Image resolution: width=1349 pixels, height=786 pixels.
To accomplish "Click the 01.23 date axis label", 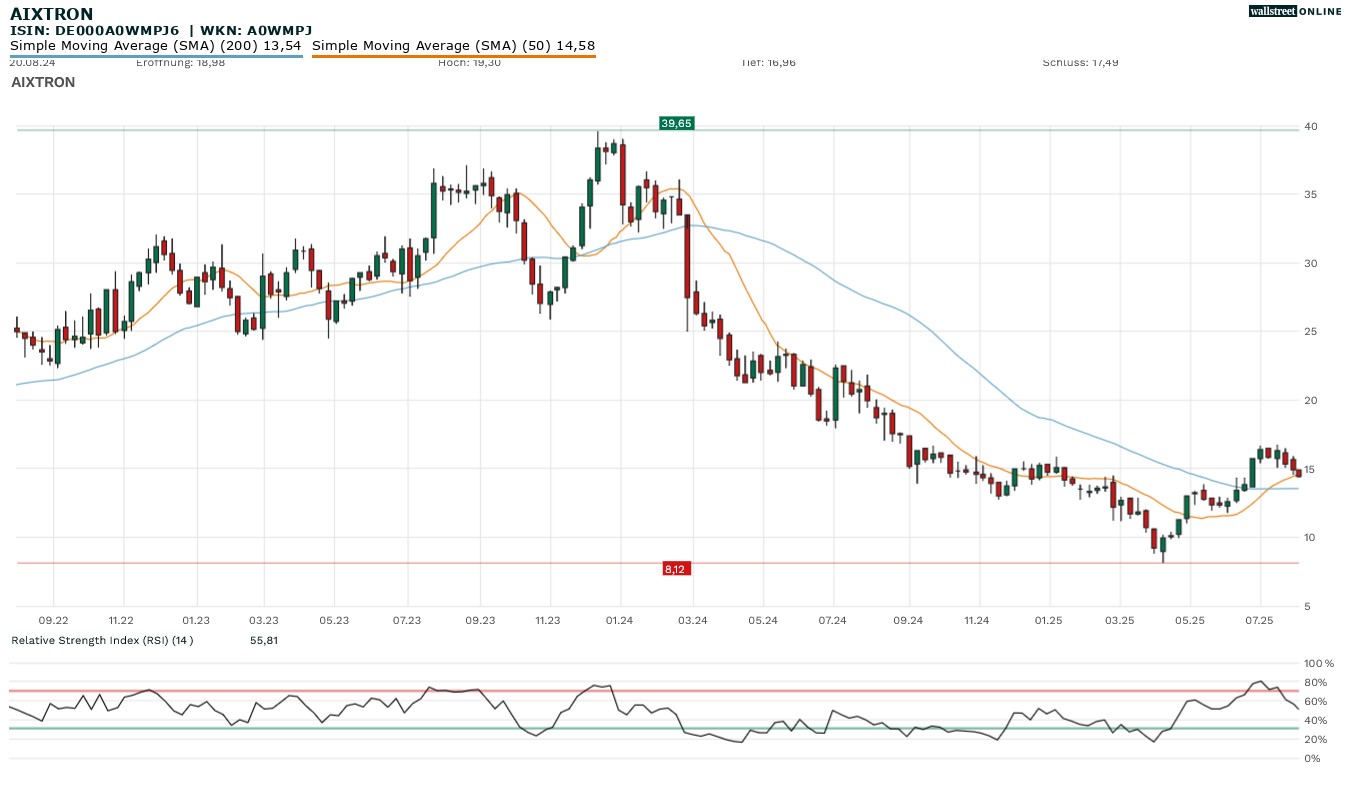I will 196,621.
